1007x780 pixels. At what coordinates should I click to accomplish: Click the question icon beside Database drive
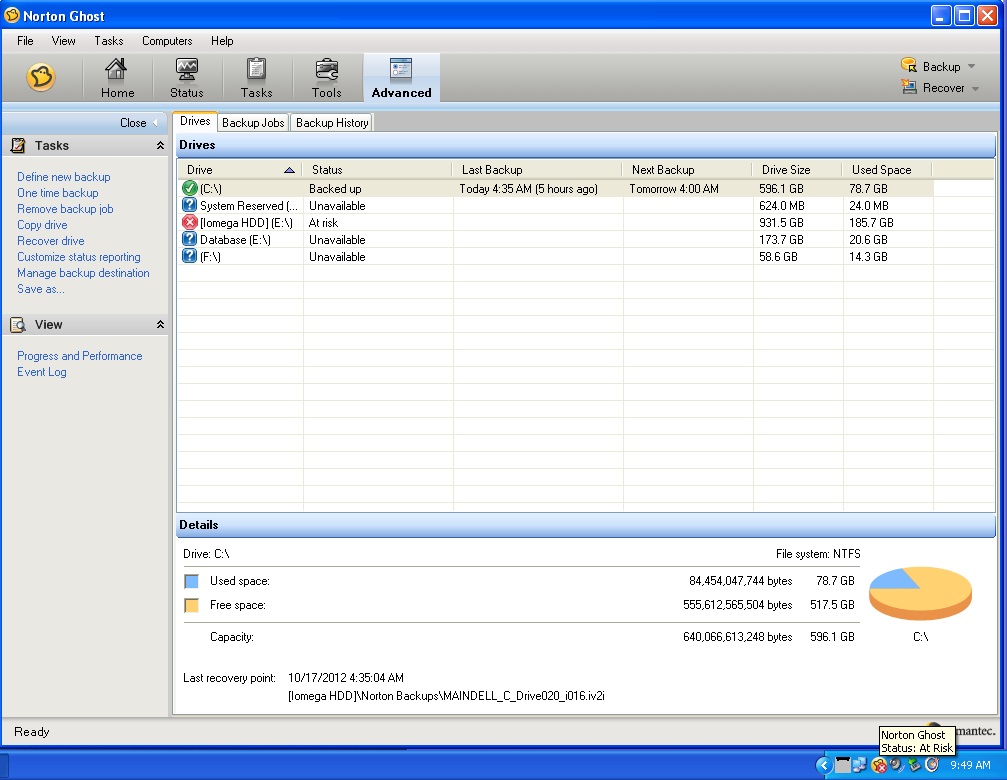[190, 240]
